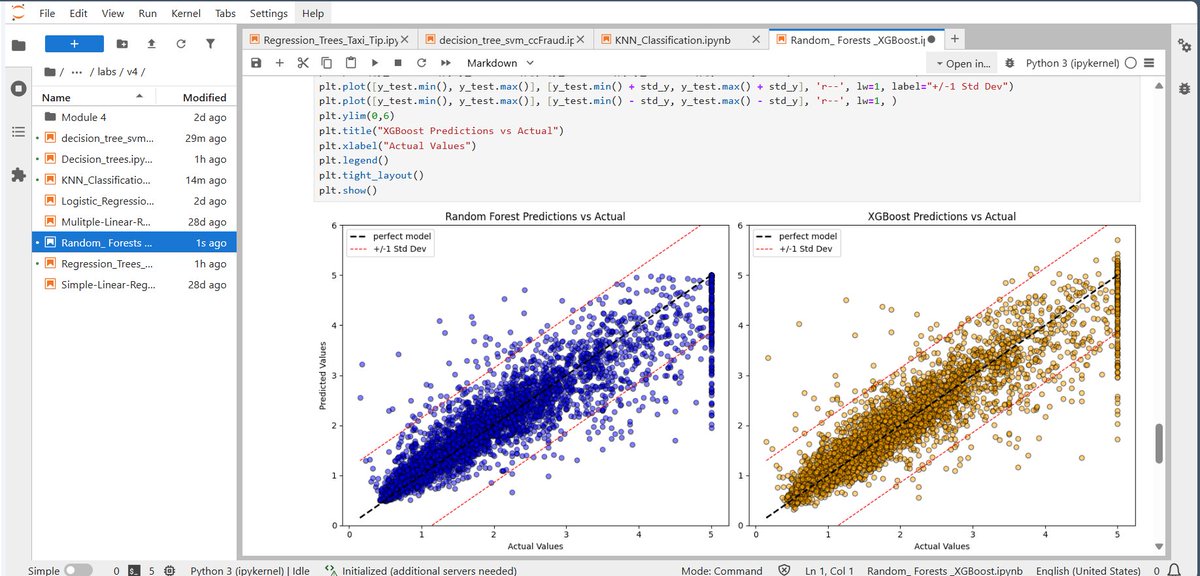Viewport: 1200px width, 576px height.
Task: Restart the kernel from notebook toolbar
Action: [421, 63]
